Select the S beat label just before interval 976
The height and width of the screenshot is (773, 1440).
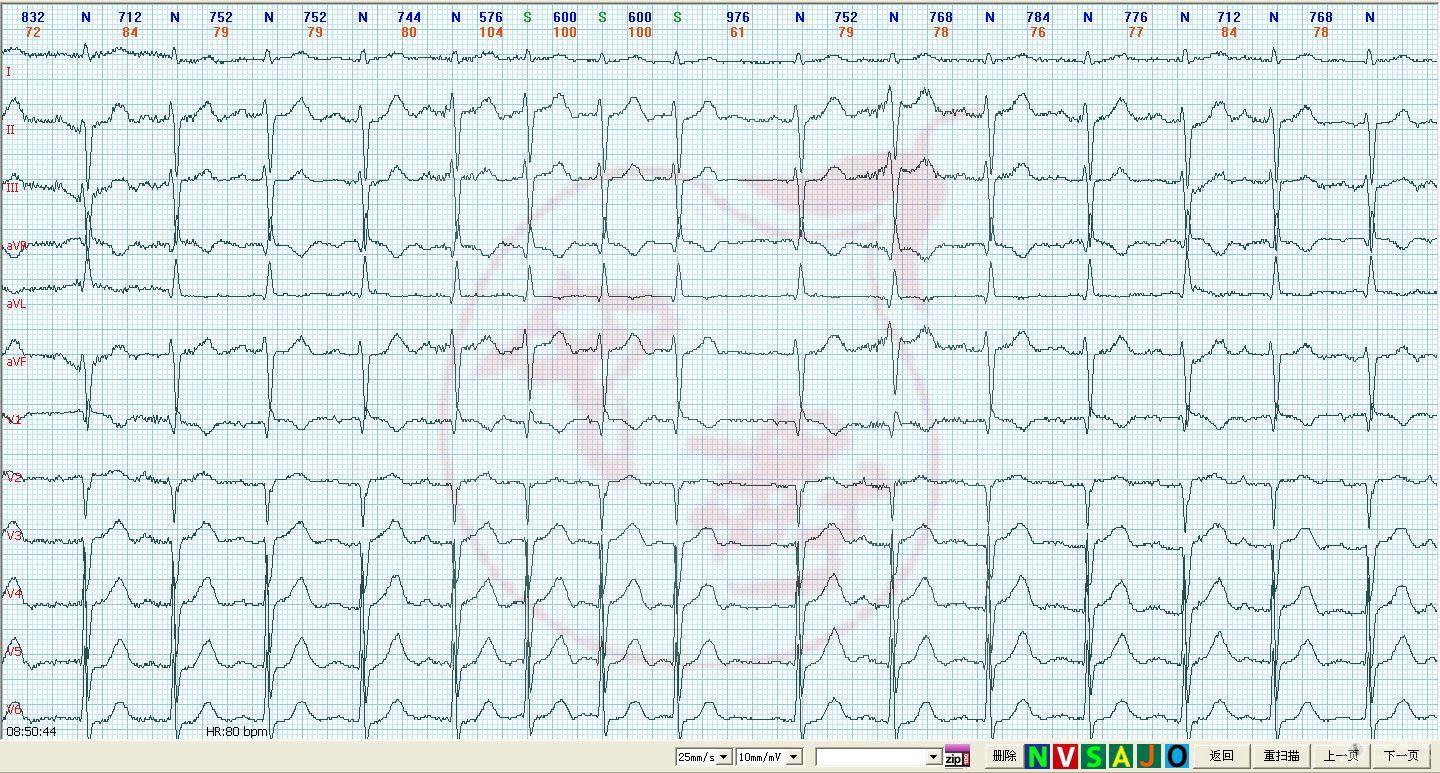click(677, 17)
